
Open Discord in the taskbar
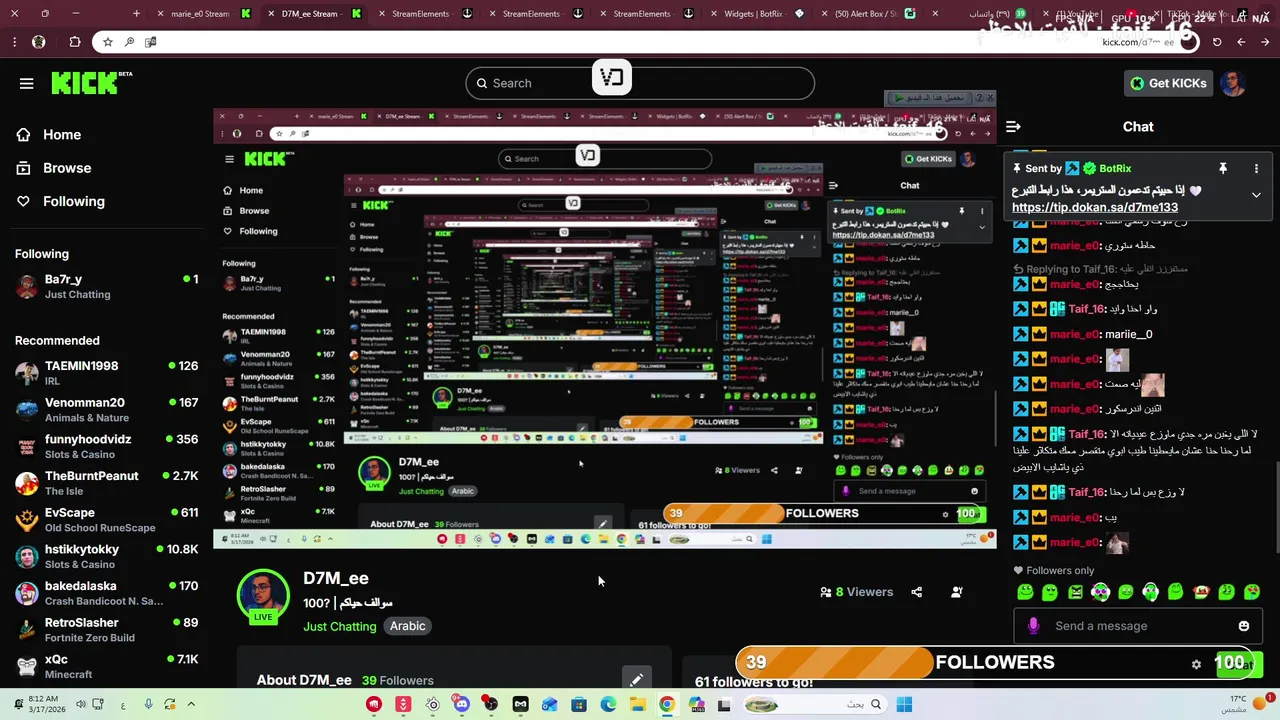462,704
